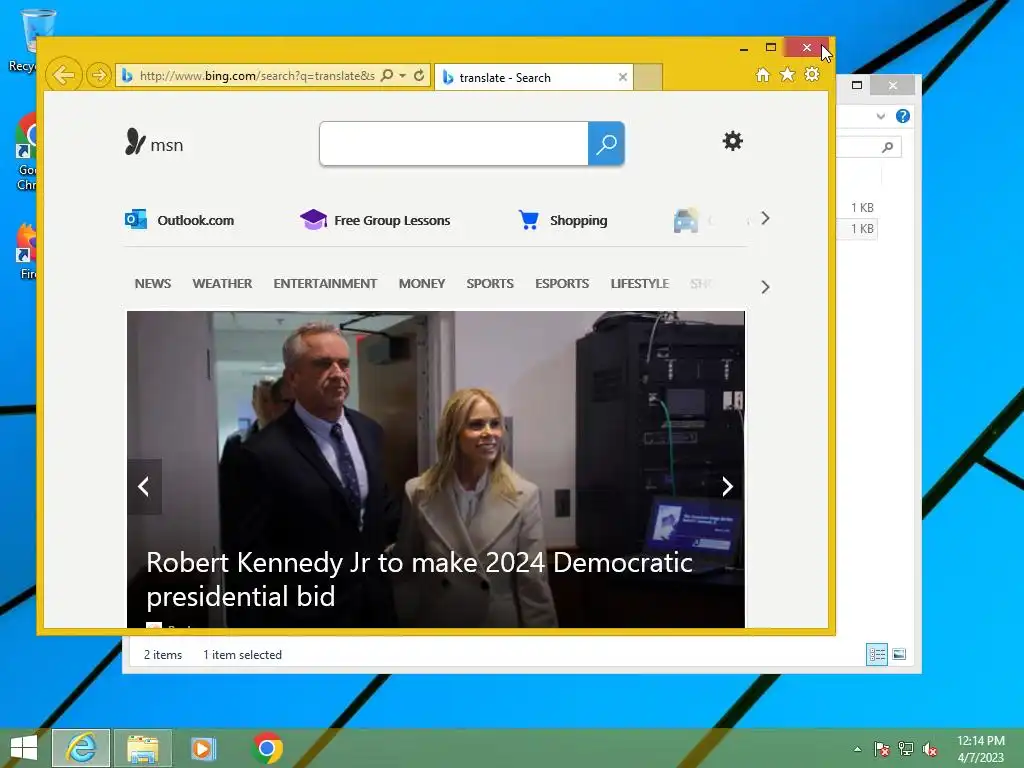Go to the browser Home page icon

point(763,74)
